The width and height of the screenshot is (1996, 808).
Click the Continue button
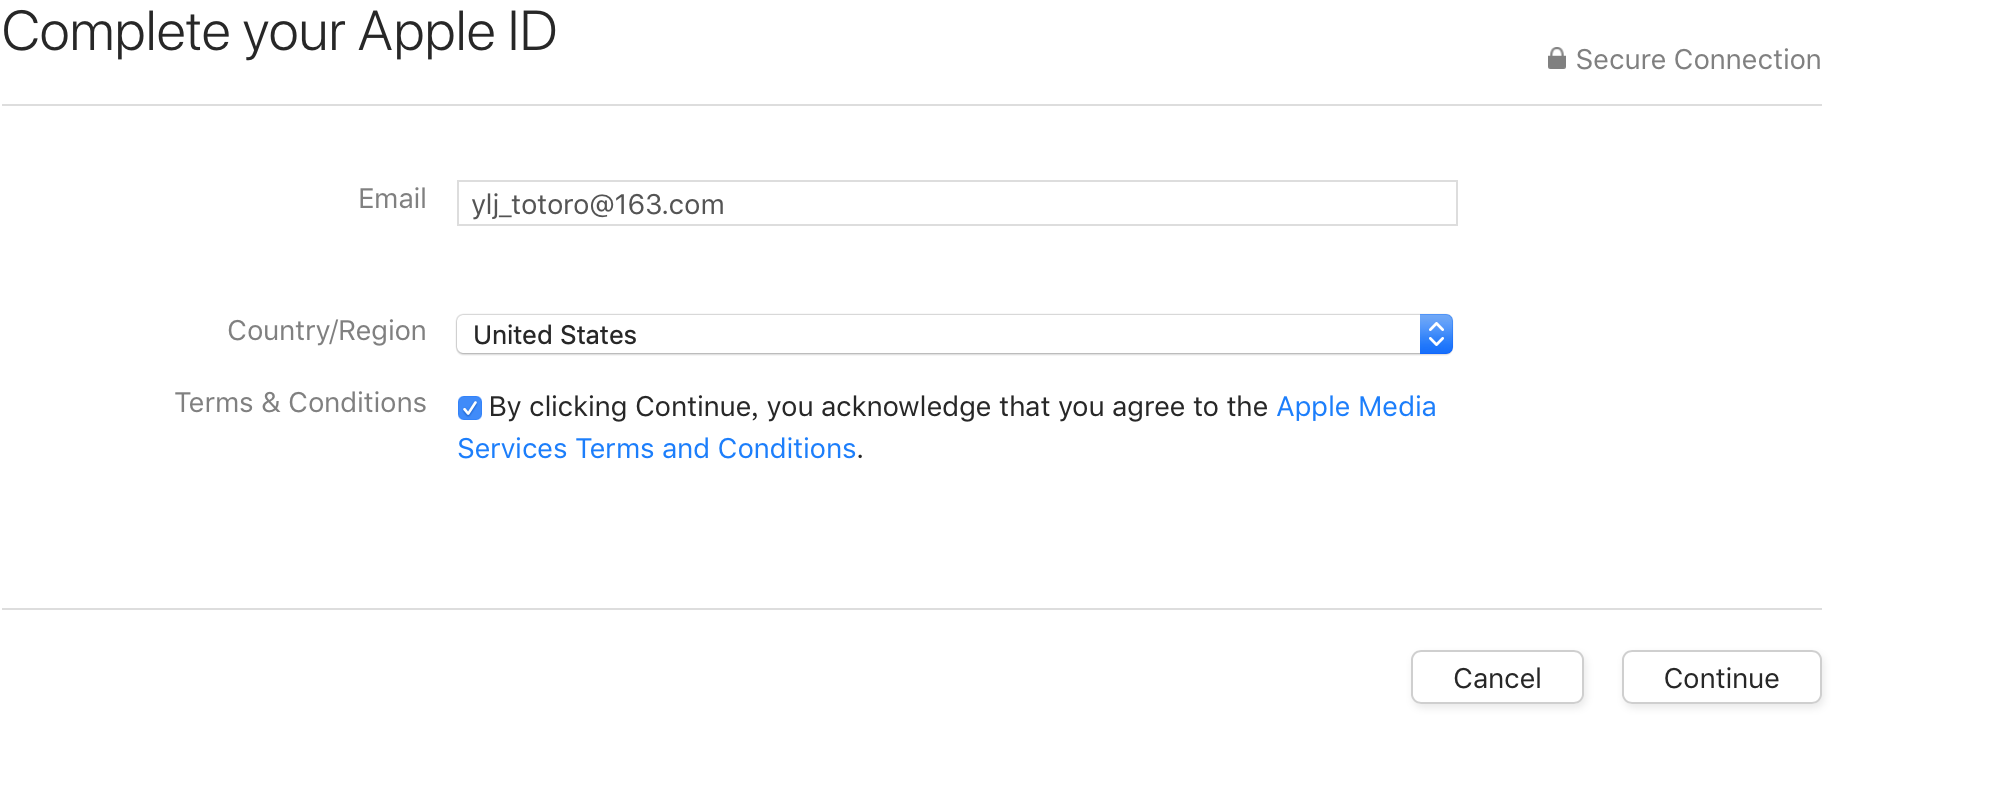pos(1721,678)
